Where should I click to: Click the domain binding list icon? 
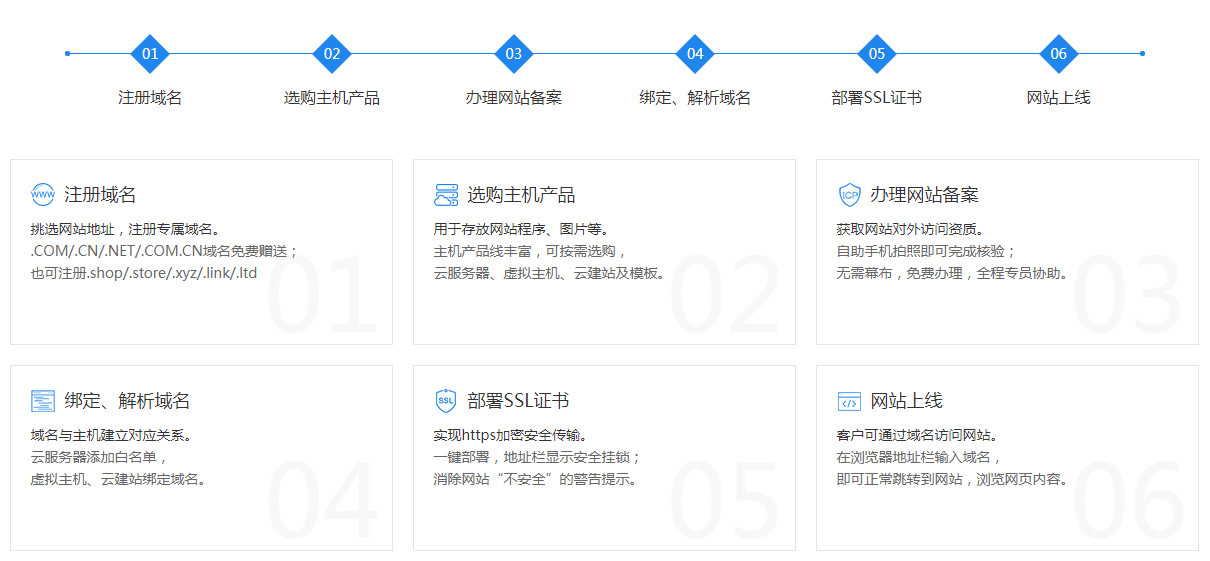pyautogui.click(x=43, y=401)
